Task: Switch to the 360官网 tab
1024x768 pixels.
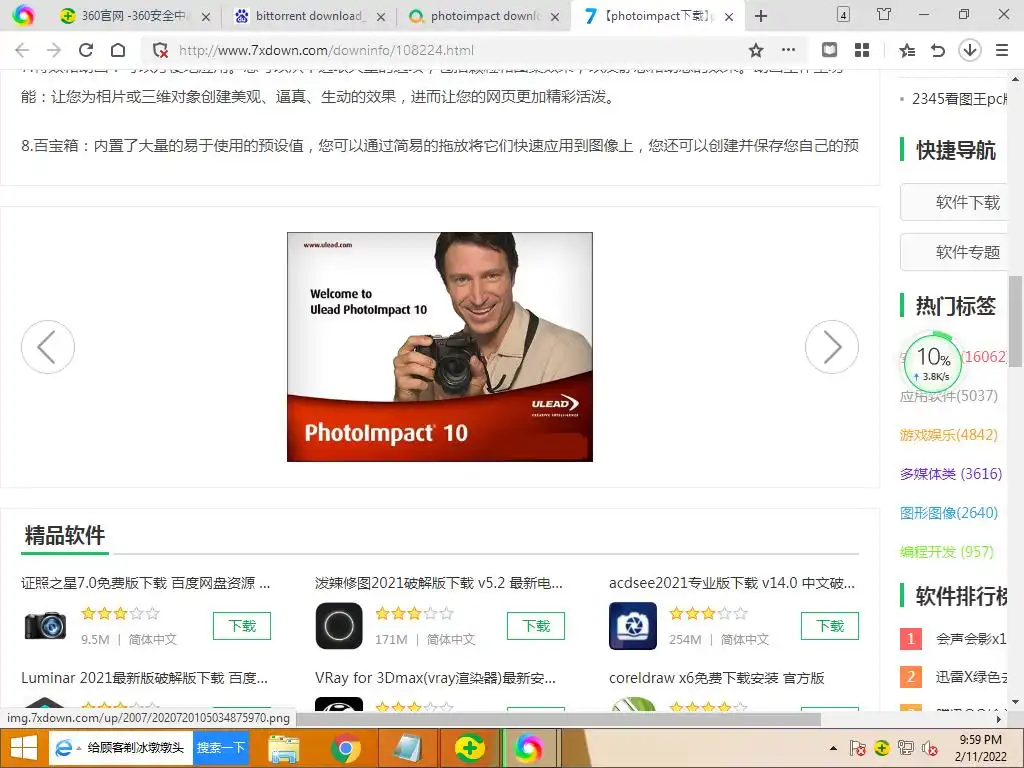Action: (x=134, y=16)
